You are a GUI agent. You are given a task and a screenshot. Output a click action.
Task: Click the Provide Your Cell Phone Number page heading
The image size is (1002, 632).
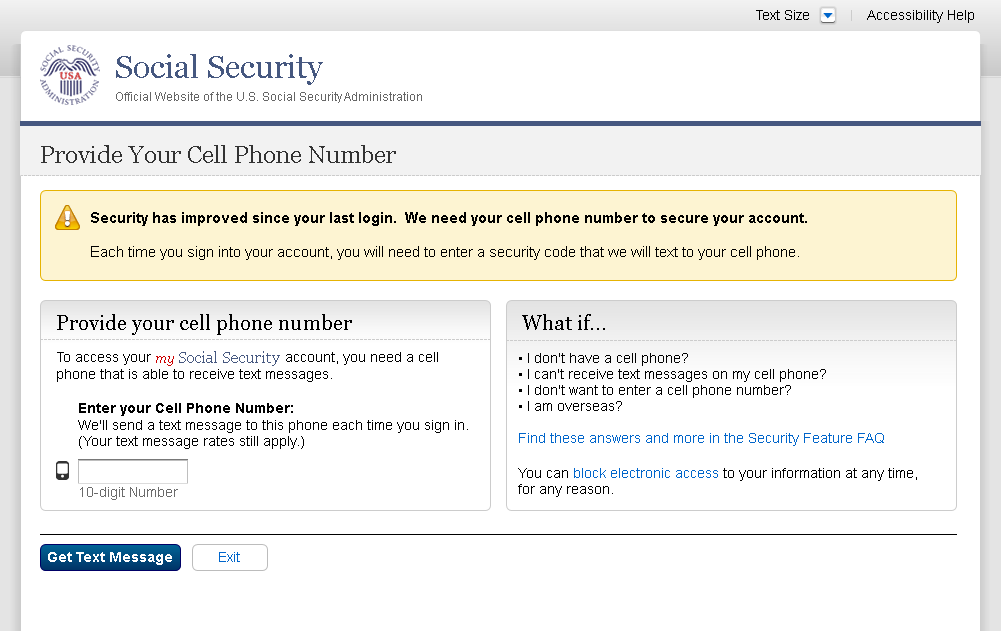point(218,155)
